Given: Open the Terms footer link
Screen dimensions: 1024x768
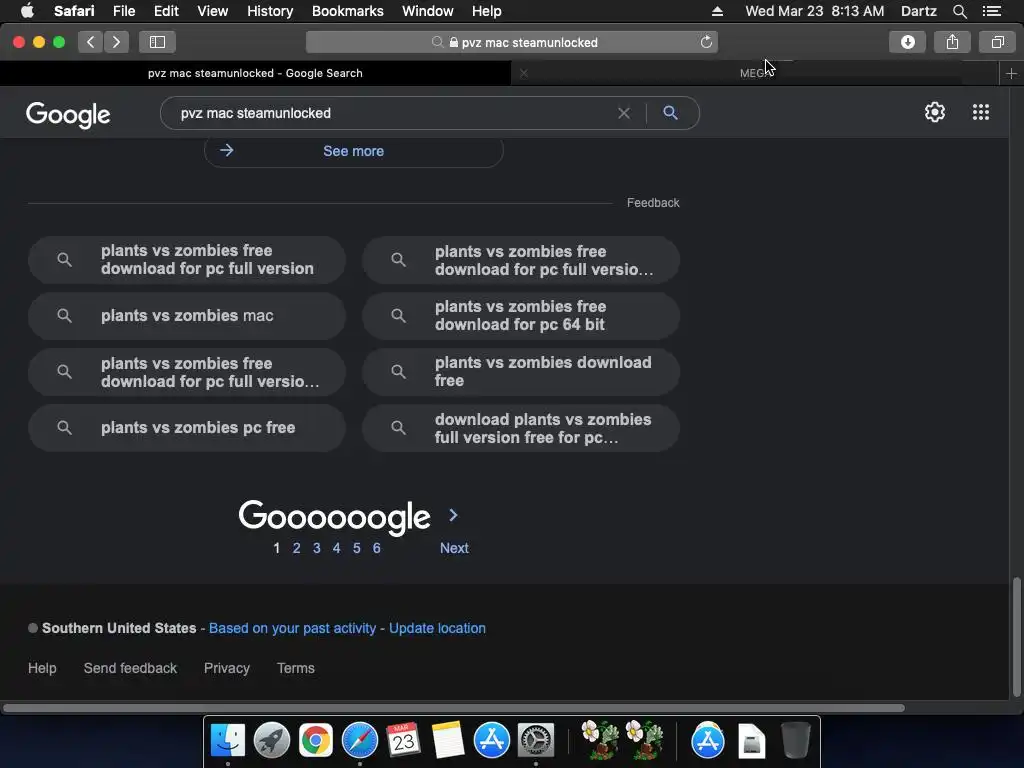Looking at the screenshot, I should pos(296,668).
